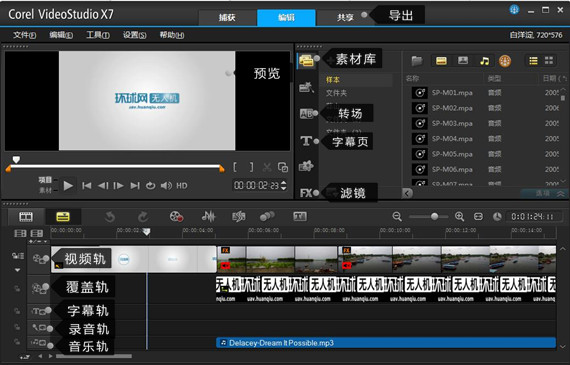Switch to the 共享 step tab
This screenshot has height=365, width=570.
click(345, 17)
